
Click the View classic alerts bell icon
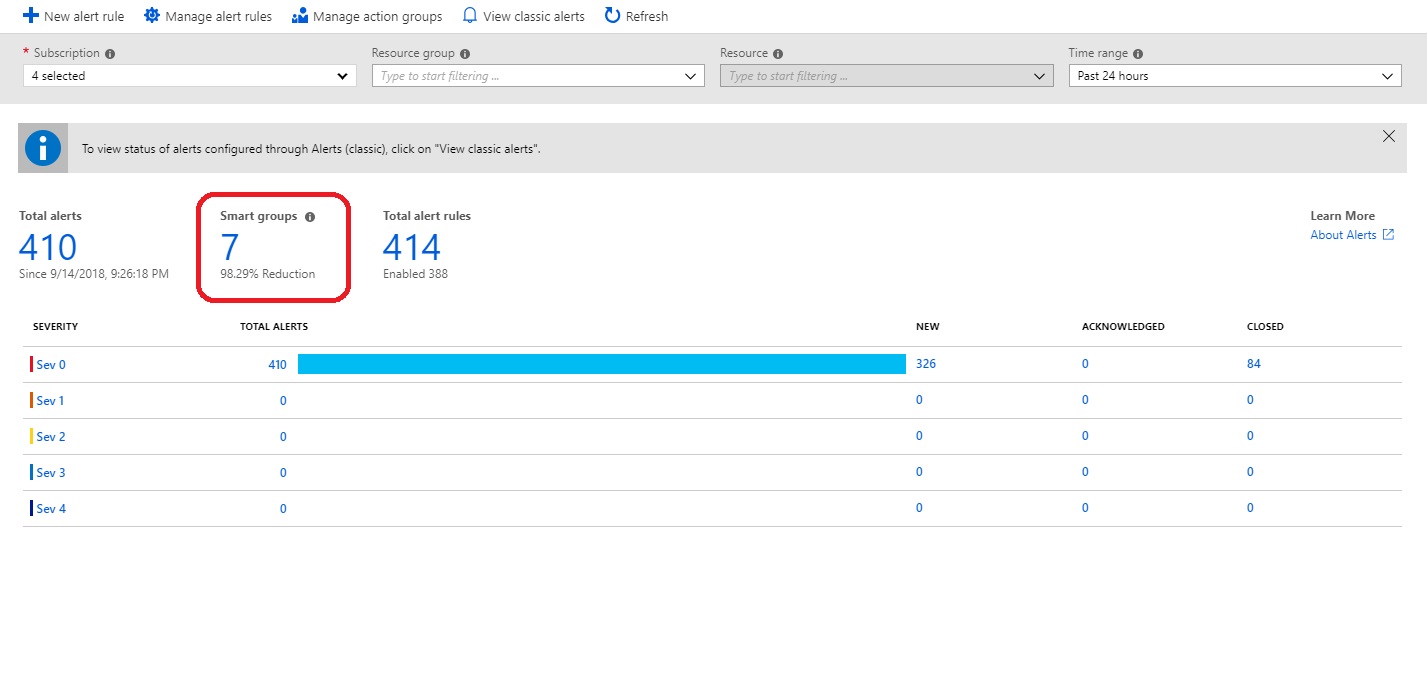click(469, 16)
